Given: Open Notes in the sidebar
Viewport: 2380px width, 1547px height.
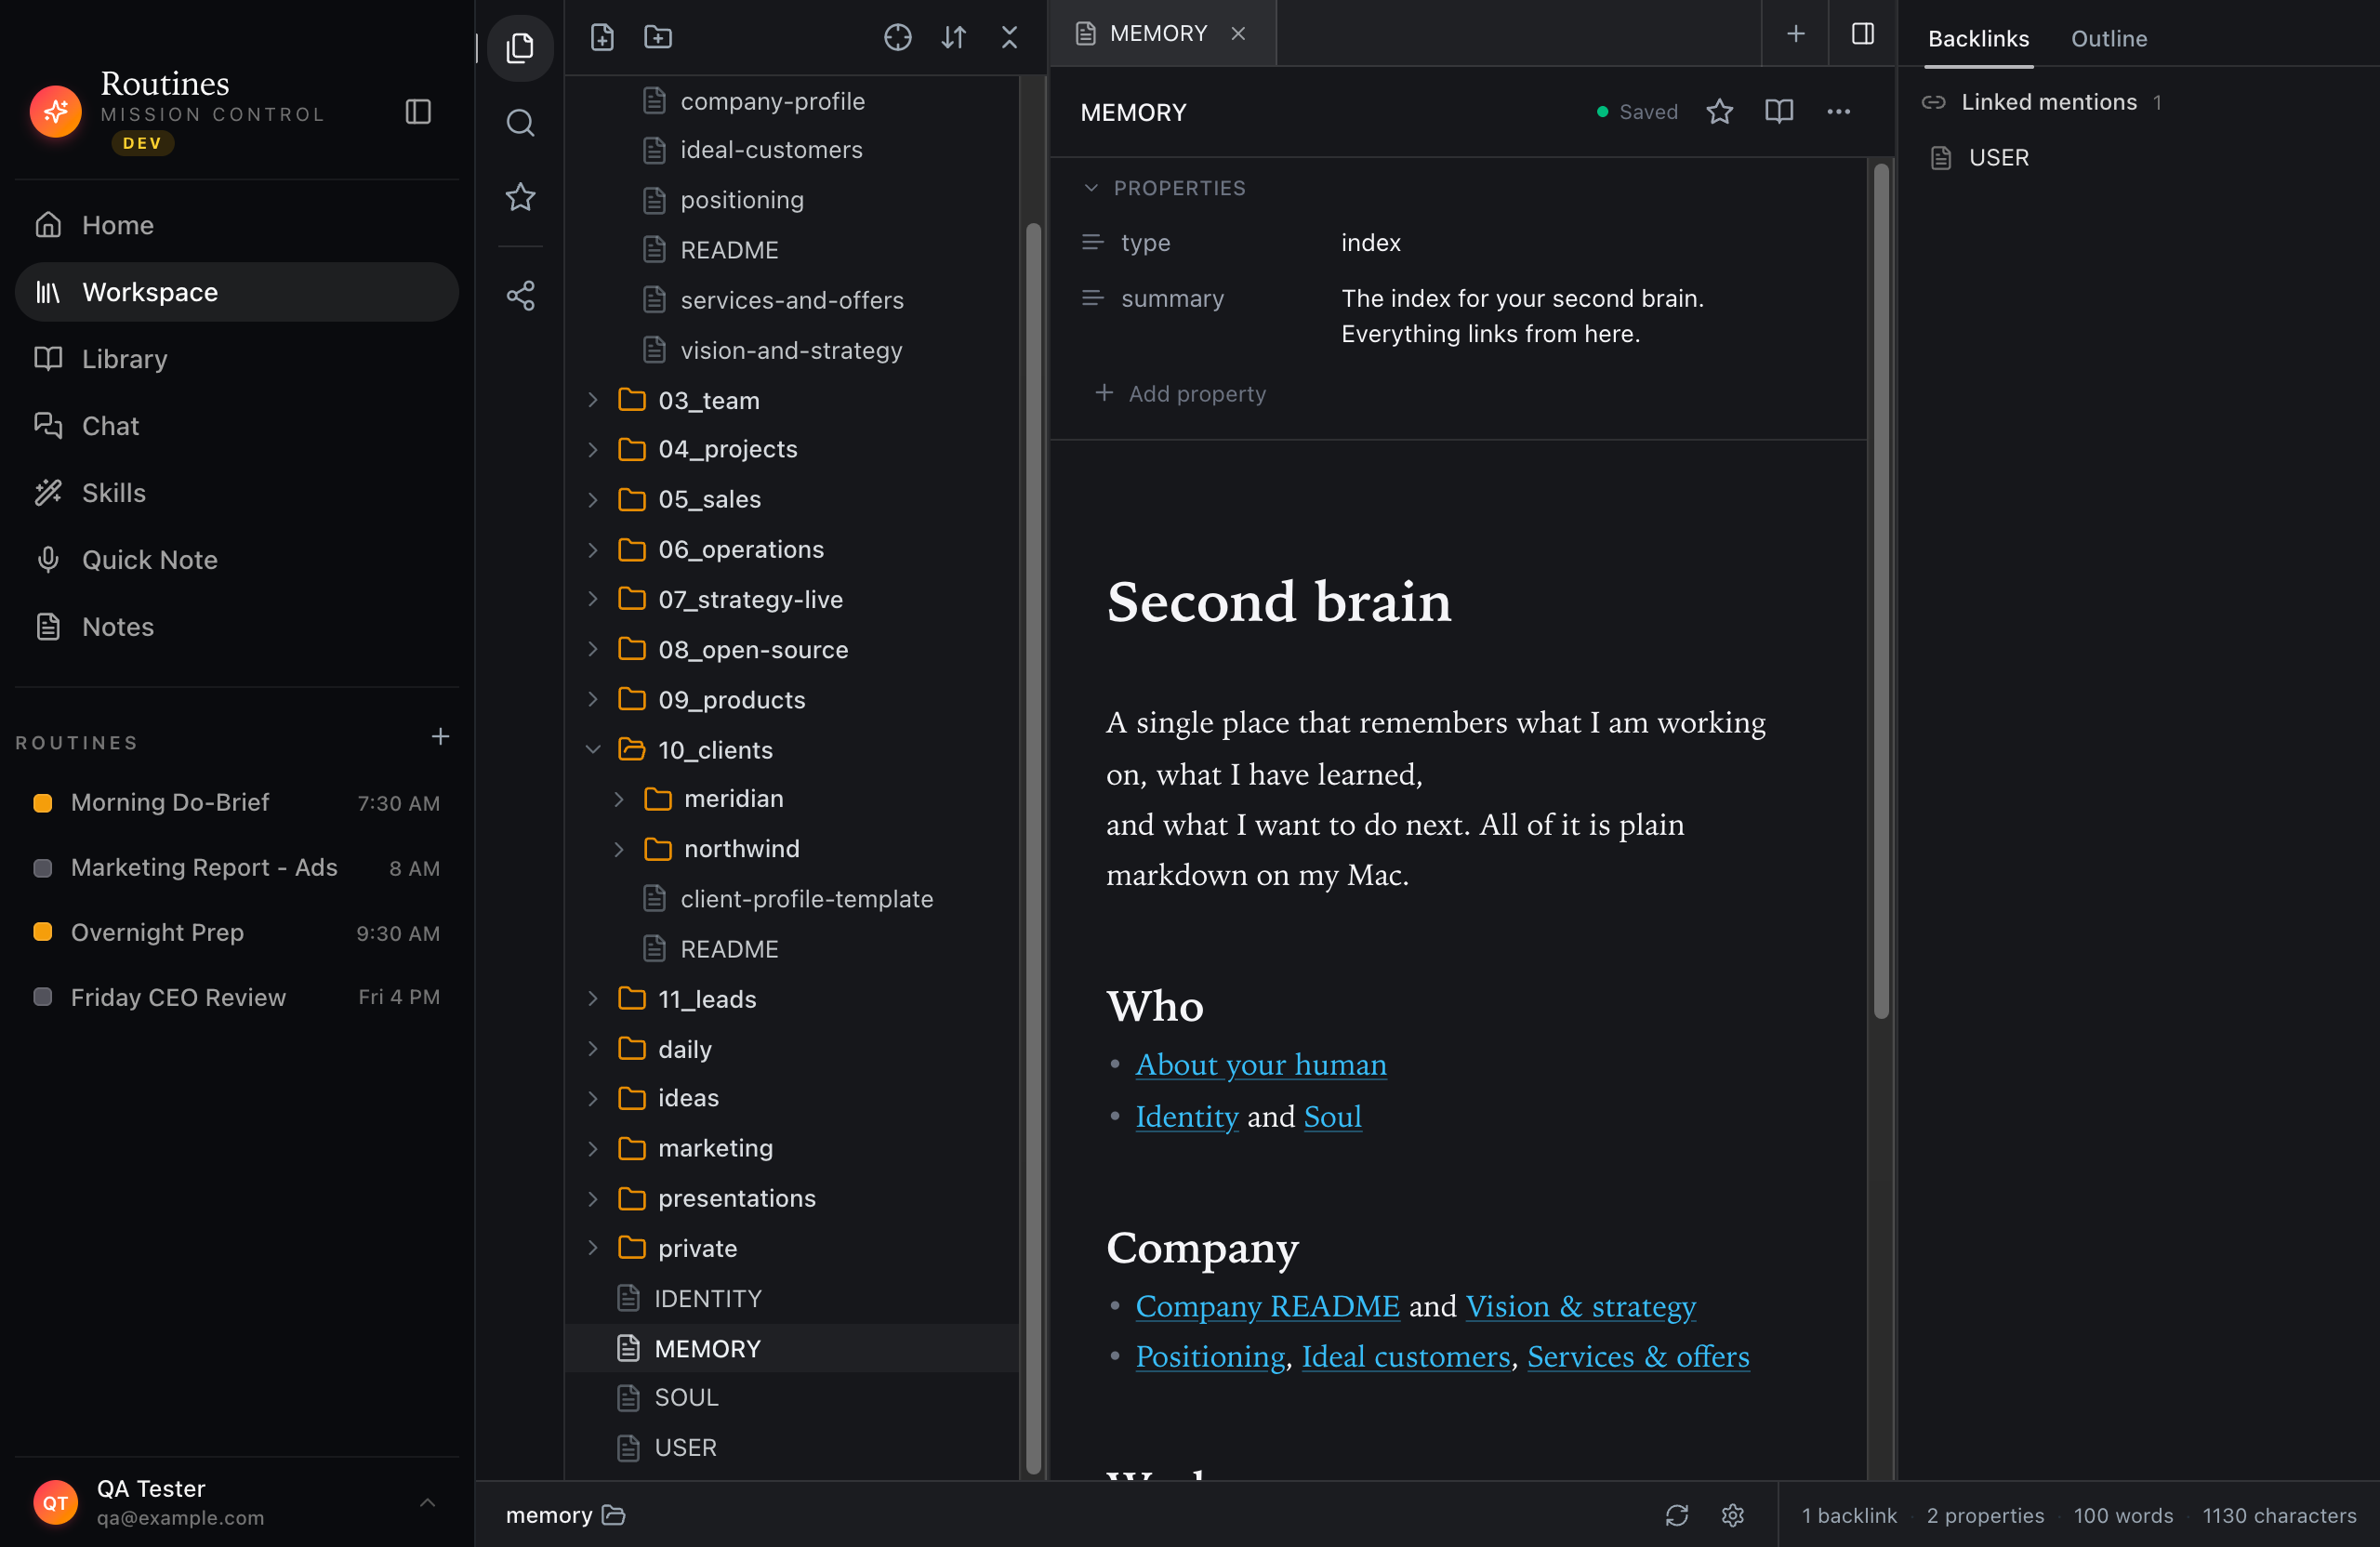Looking at the screenshot, I should click(237, 627).
